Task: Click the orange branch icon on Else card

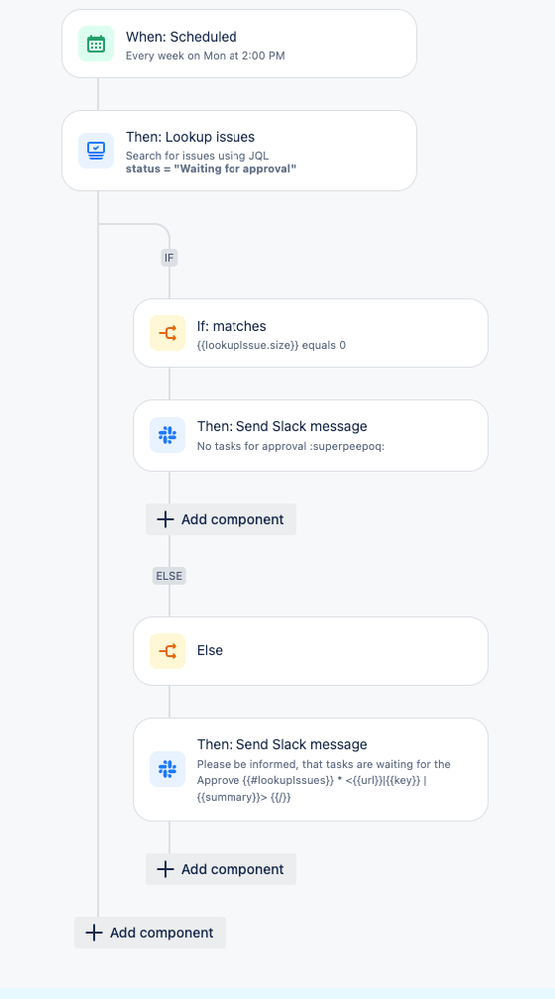Action: click(x=168, y=651)
